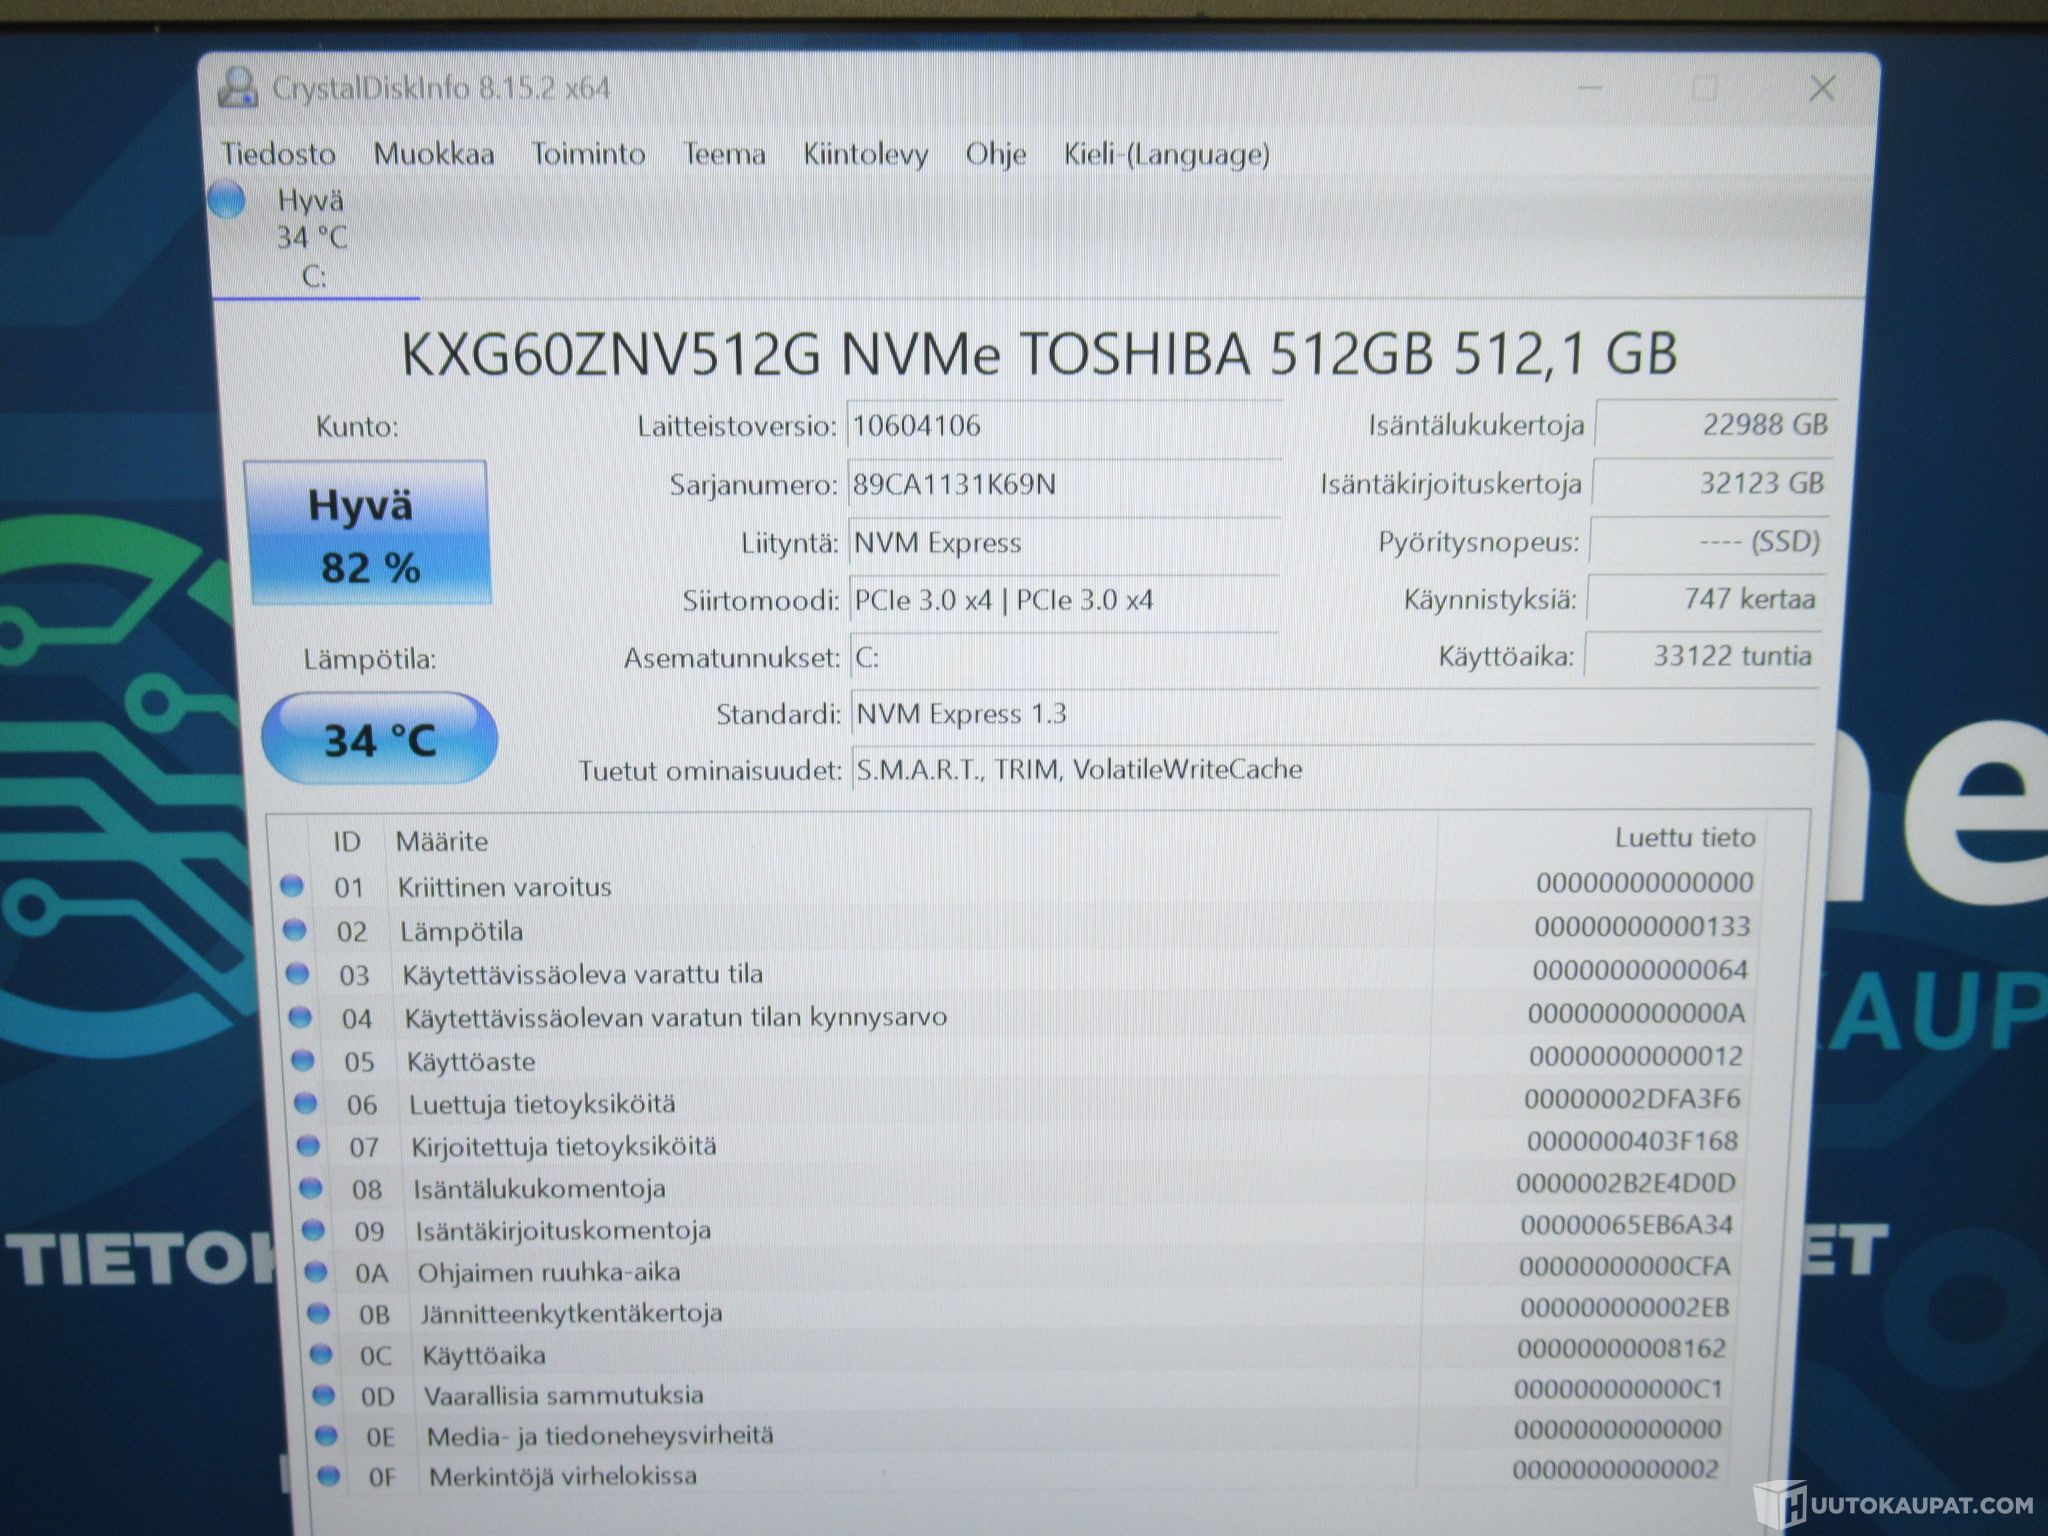This screenshot has width=2048, height=1536.
Task: Select the Hyvä 34 °C C: drive tab
Action: [x=312, y=238]
